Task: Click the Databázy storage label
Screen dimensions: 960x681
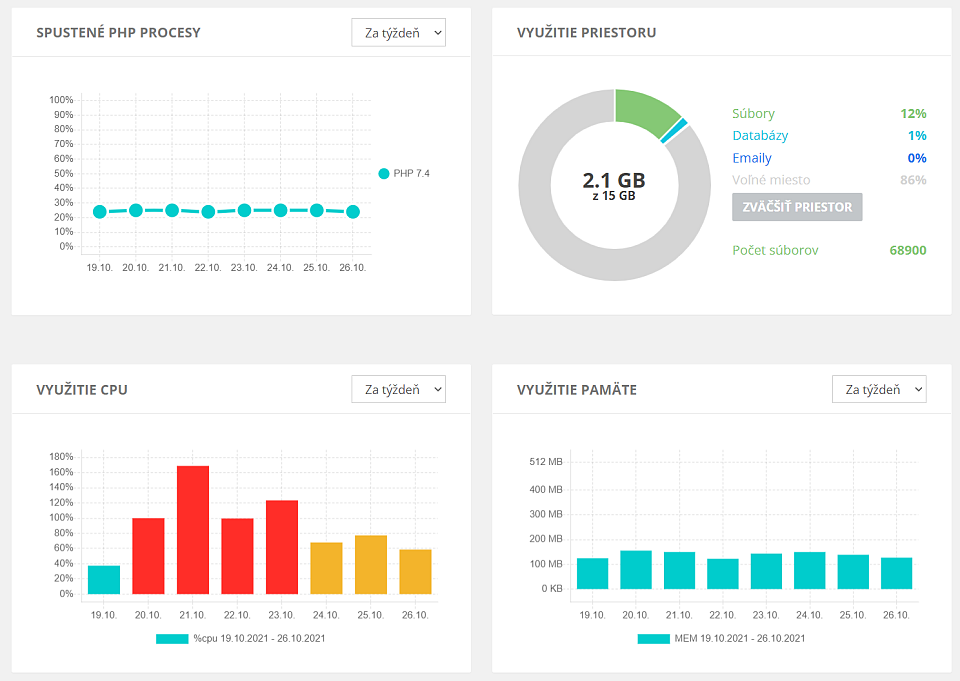Action: pos(759,136)
